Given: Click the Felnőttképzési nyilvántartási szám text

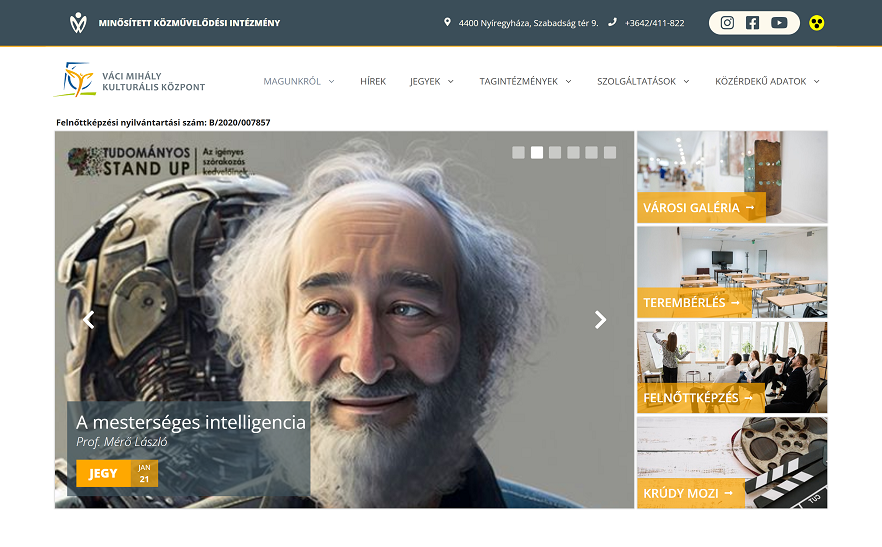Looking at the screenshot, I should 163,122.
